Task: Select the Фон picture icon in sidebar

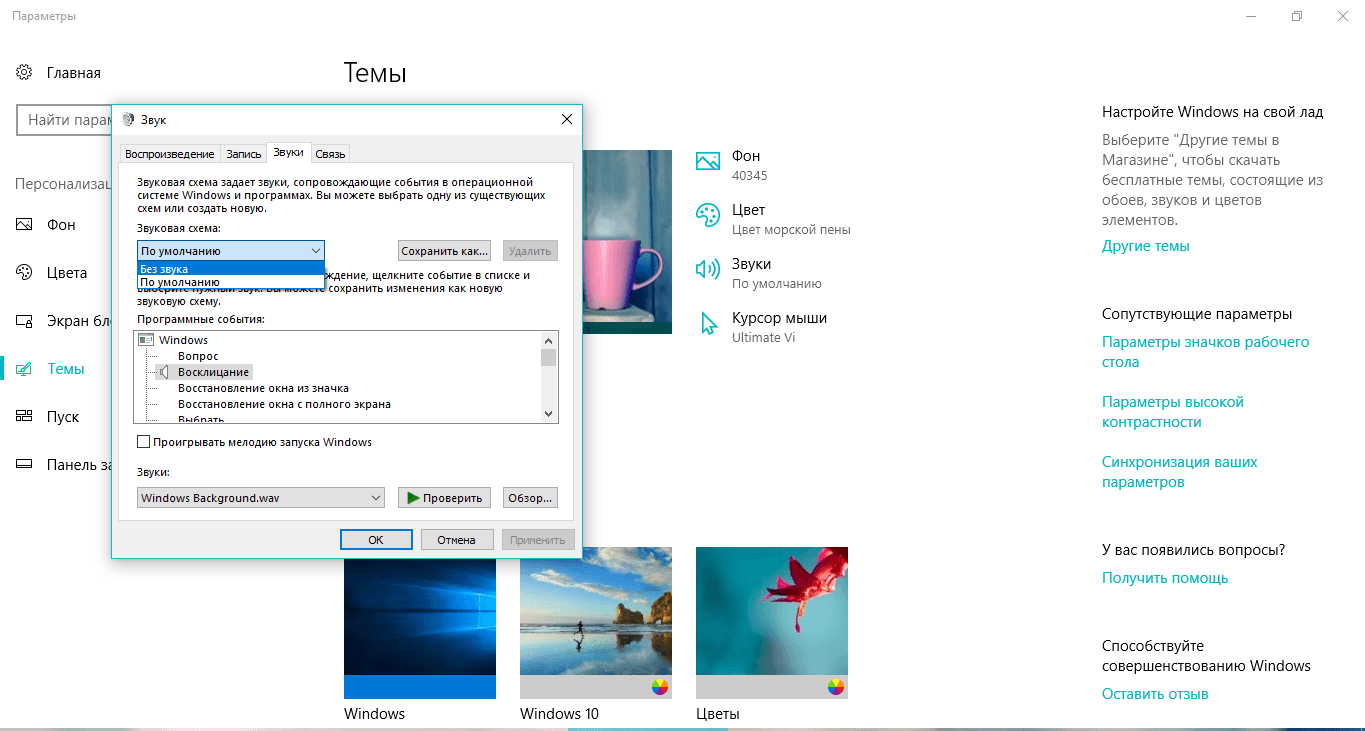Action: pos(24,225)
